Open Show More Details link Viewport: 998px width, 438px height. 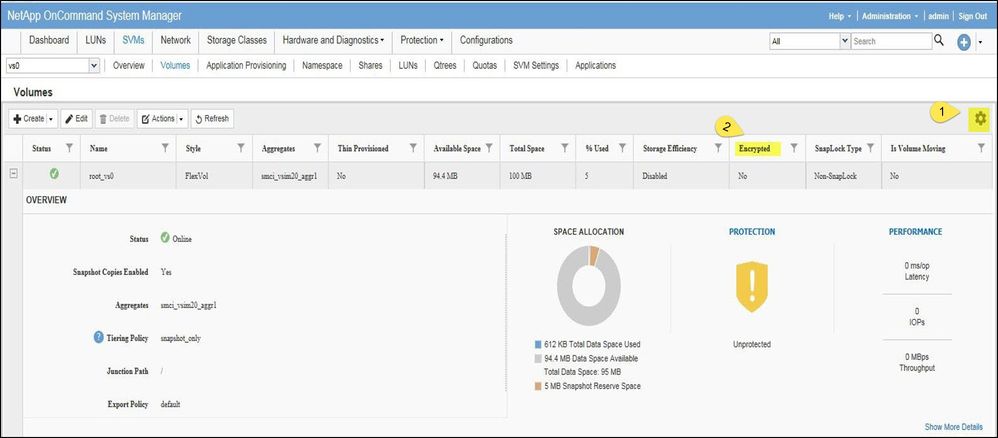coord(953,427)
